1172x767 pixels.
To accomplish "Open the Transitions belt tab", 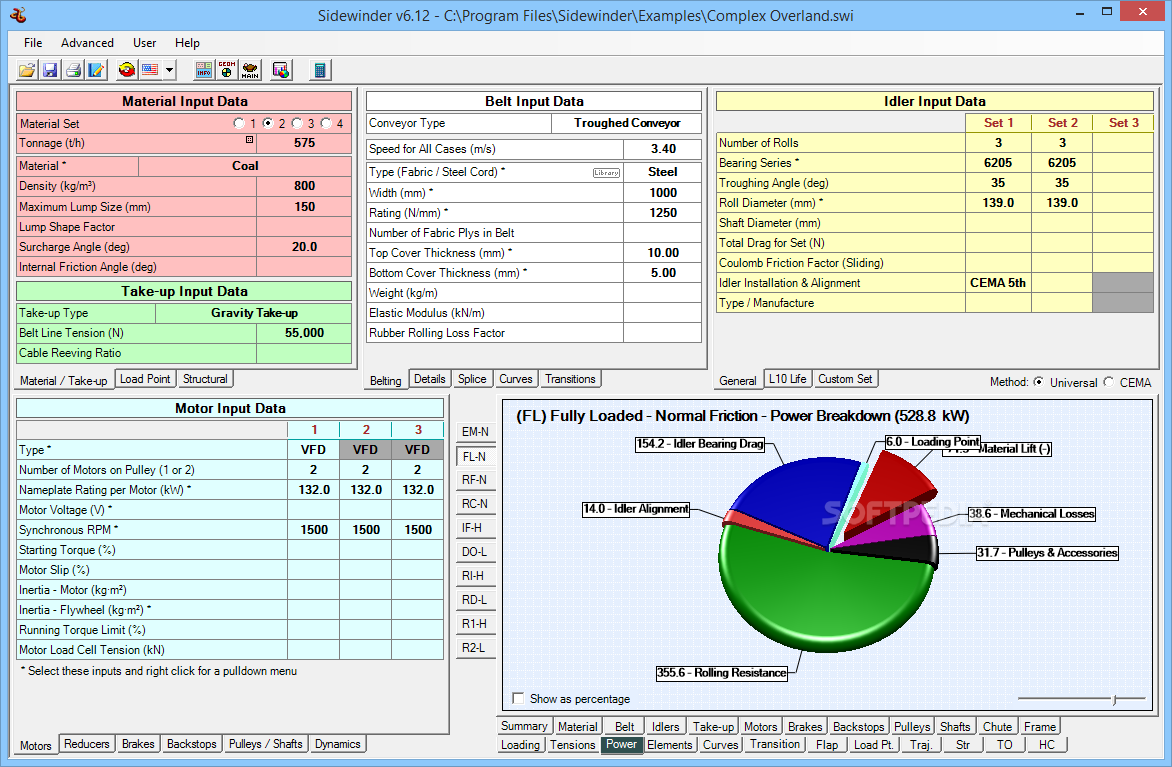I will tap(570, 379).
